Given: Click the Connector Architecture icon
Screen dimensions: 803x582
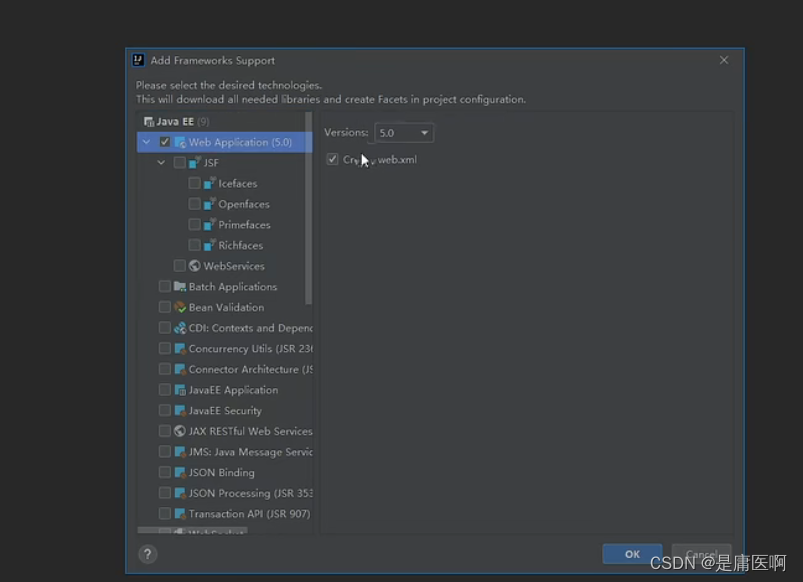Looking at the screenshot, I should coord(180,369).
